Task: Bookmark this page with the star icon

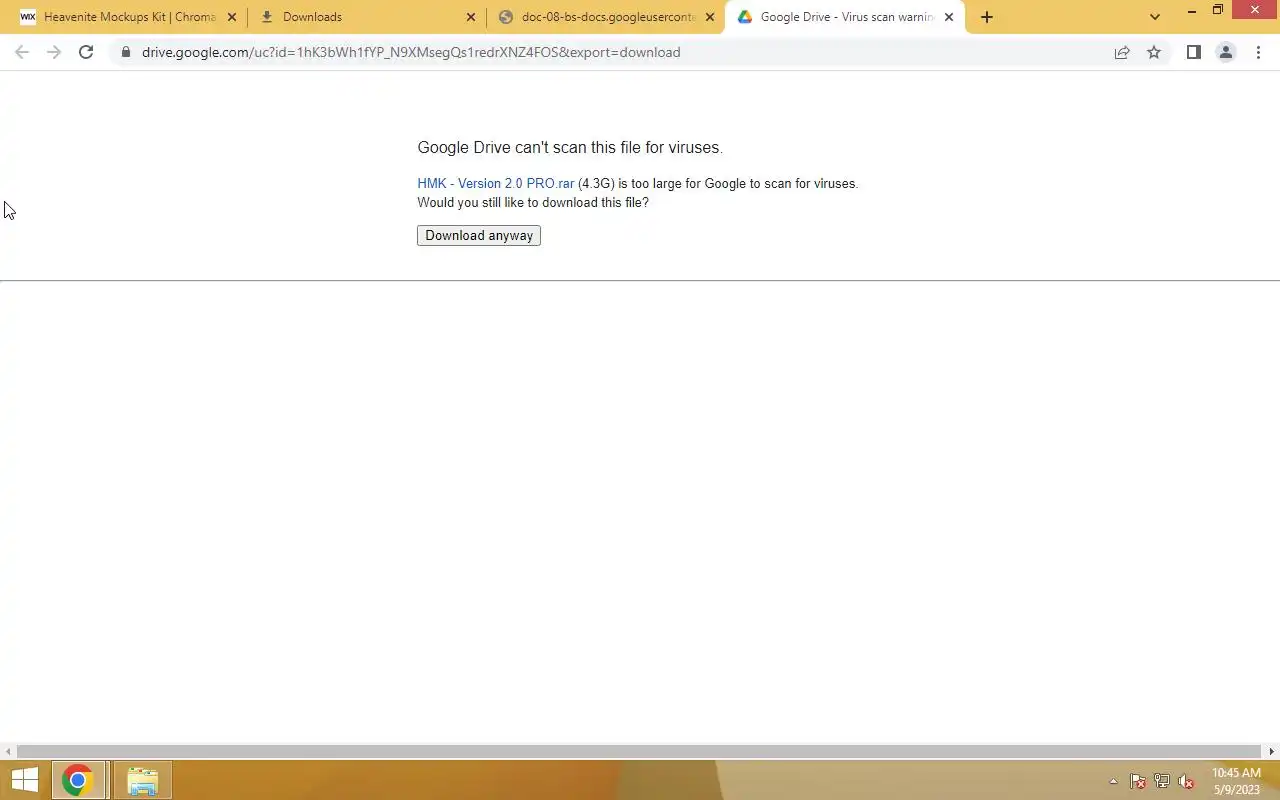Action: (x=1154, y=52)
